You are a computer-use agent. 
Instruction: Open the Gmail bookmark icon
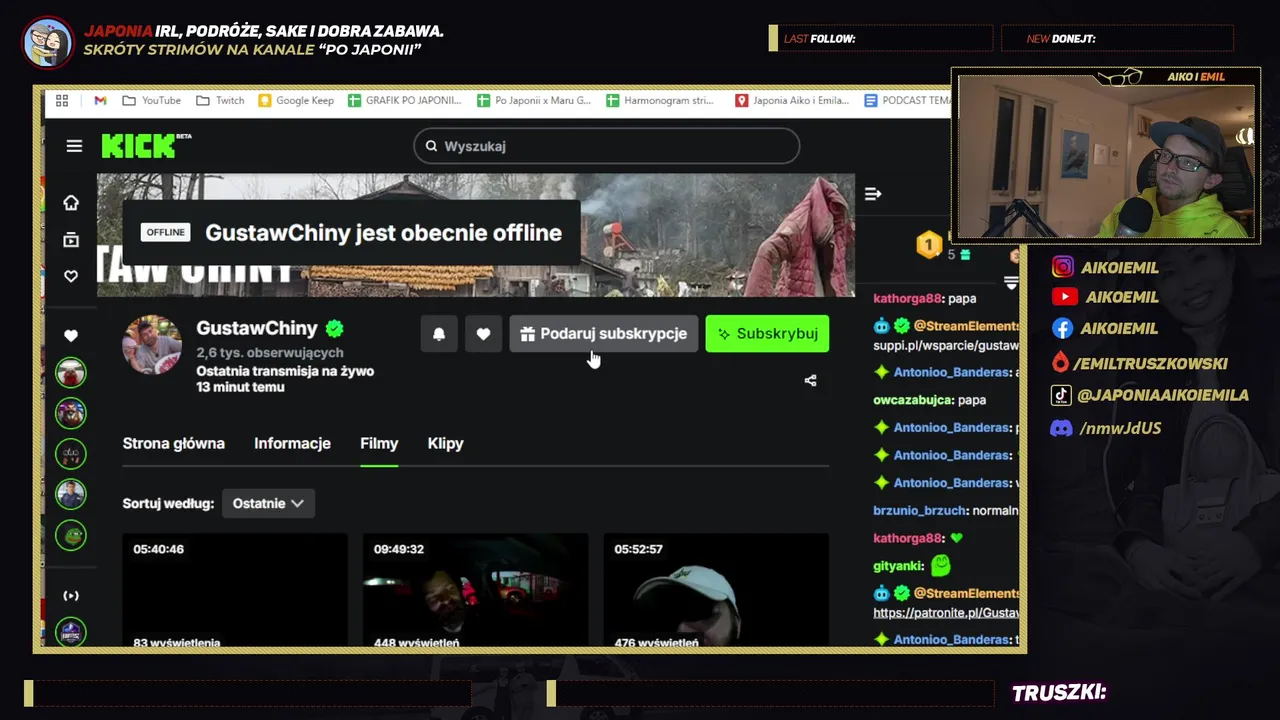coord(100,100)
